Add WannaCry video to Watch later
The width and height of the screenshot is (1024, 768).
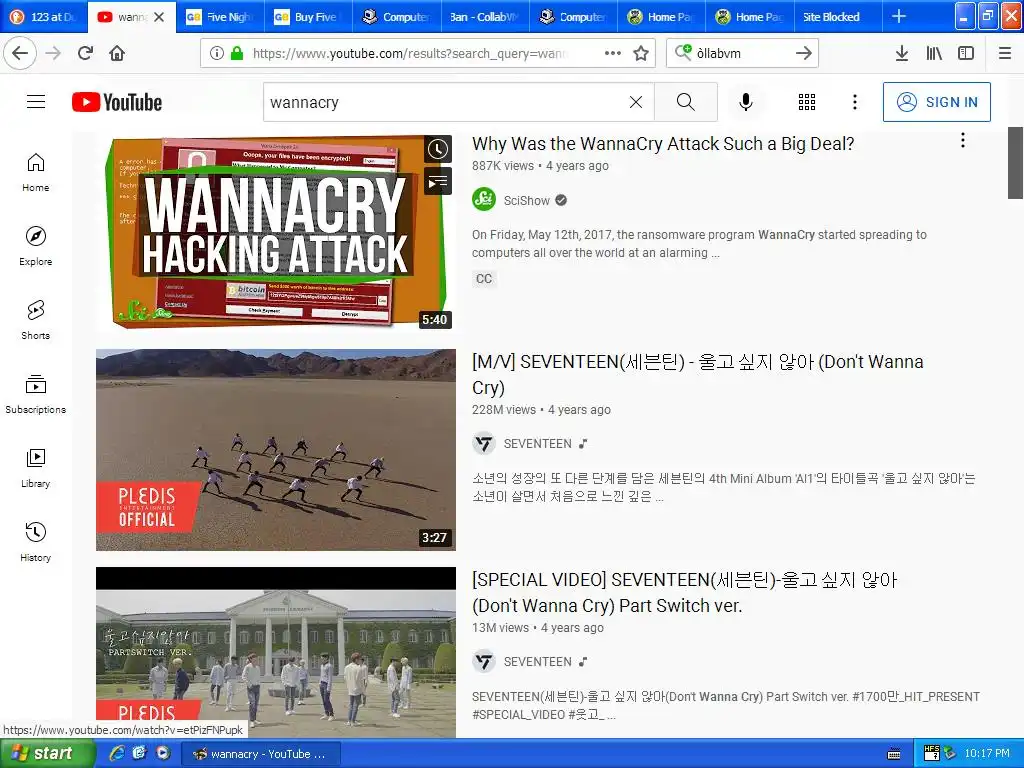[438, 150]
